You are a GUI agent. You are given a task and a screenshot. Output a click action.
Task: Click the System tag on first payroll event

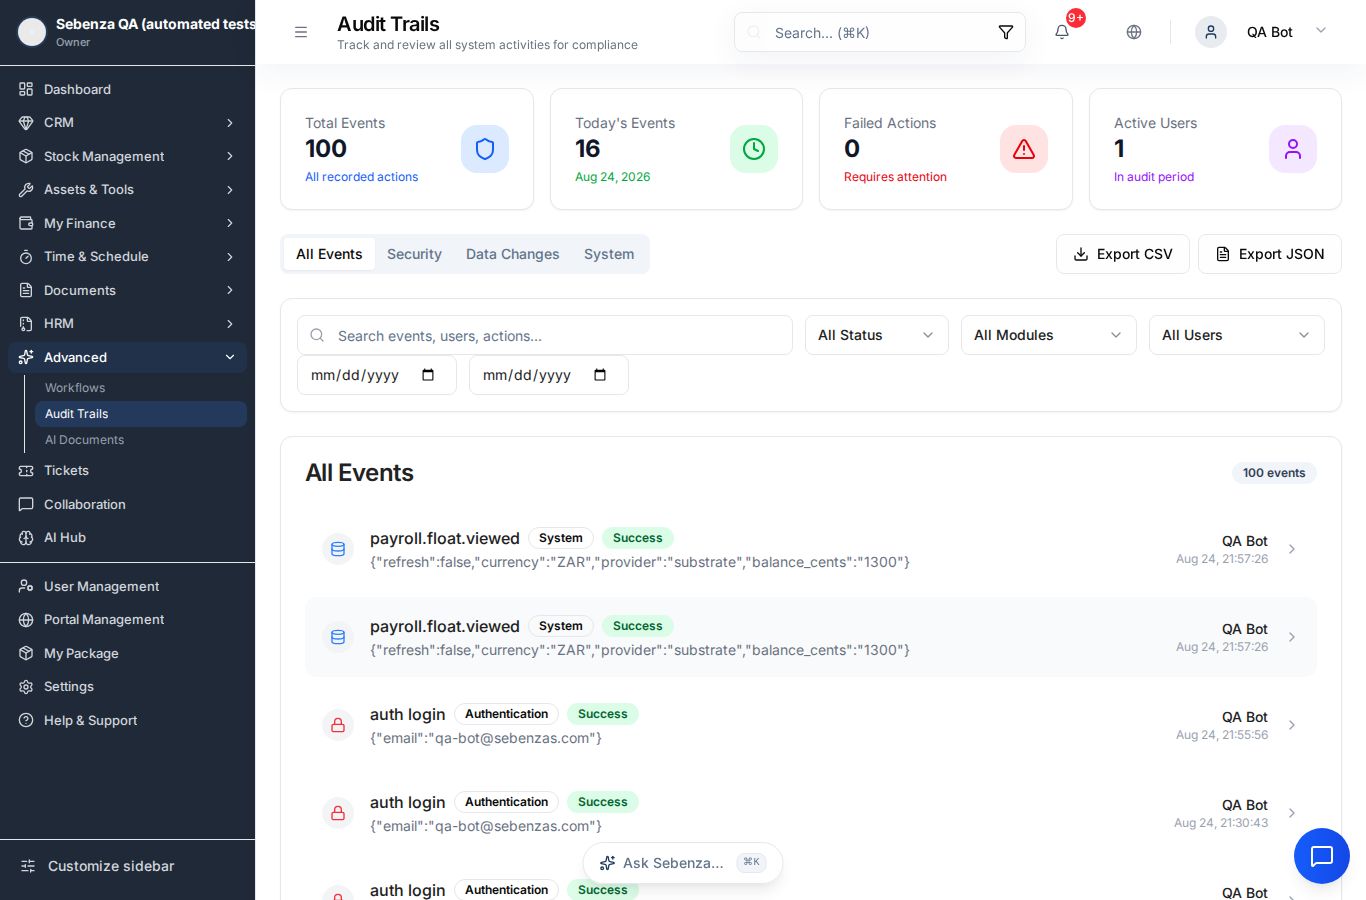coord(561,538)
